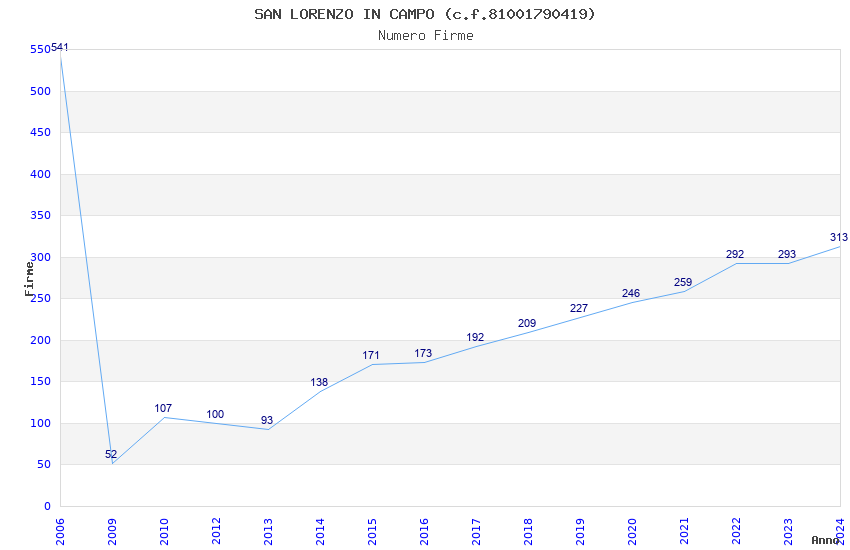The height and width of the screenshot is (550, 850).
Task: Select the data label 93
Action: (x=267, y=420)
